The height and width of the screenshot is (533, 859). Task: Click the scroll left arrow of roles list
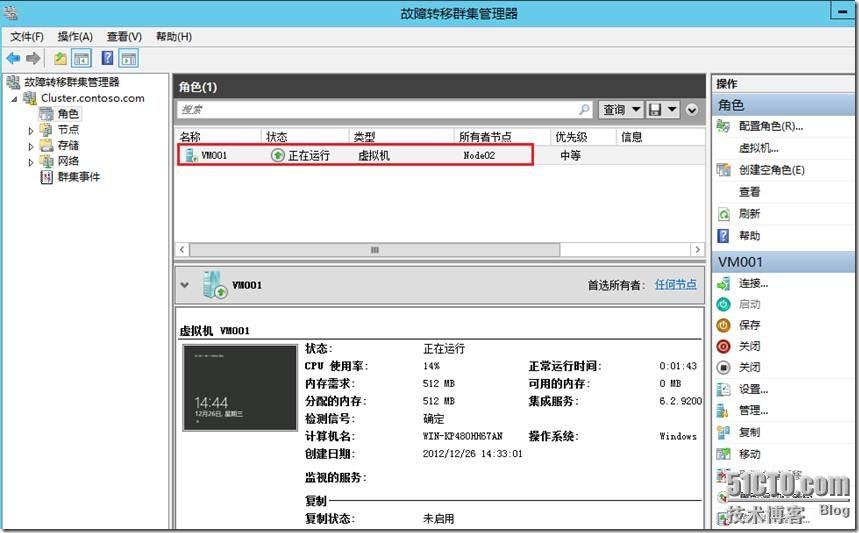pos(182,250)
